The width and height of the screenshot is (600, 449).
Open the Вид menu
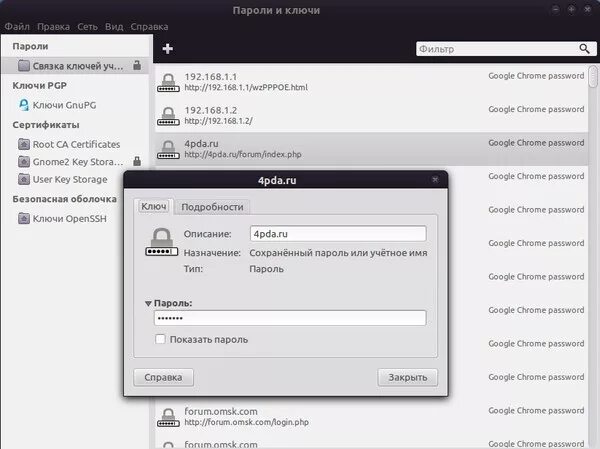[114, 27]
